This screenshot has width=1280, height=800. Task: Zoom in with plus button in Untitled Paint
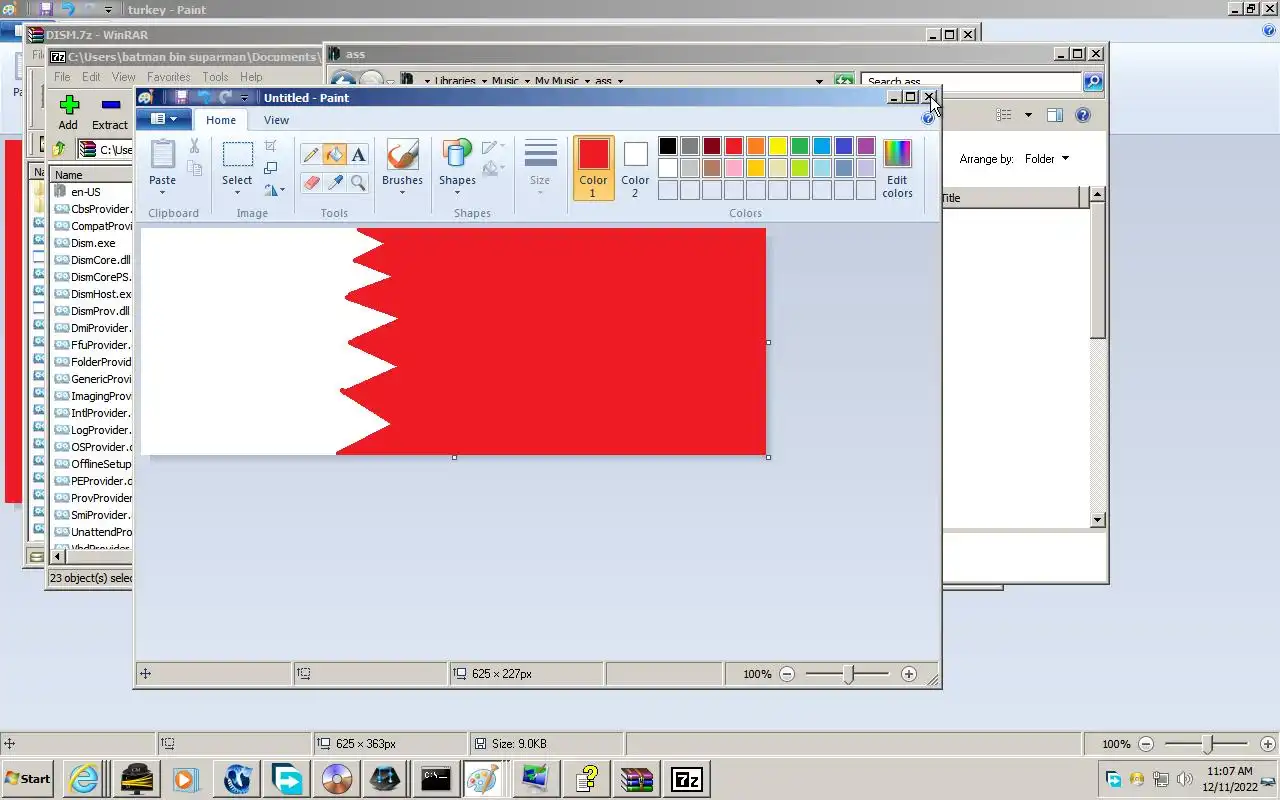point(908,674)
